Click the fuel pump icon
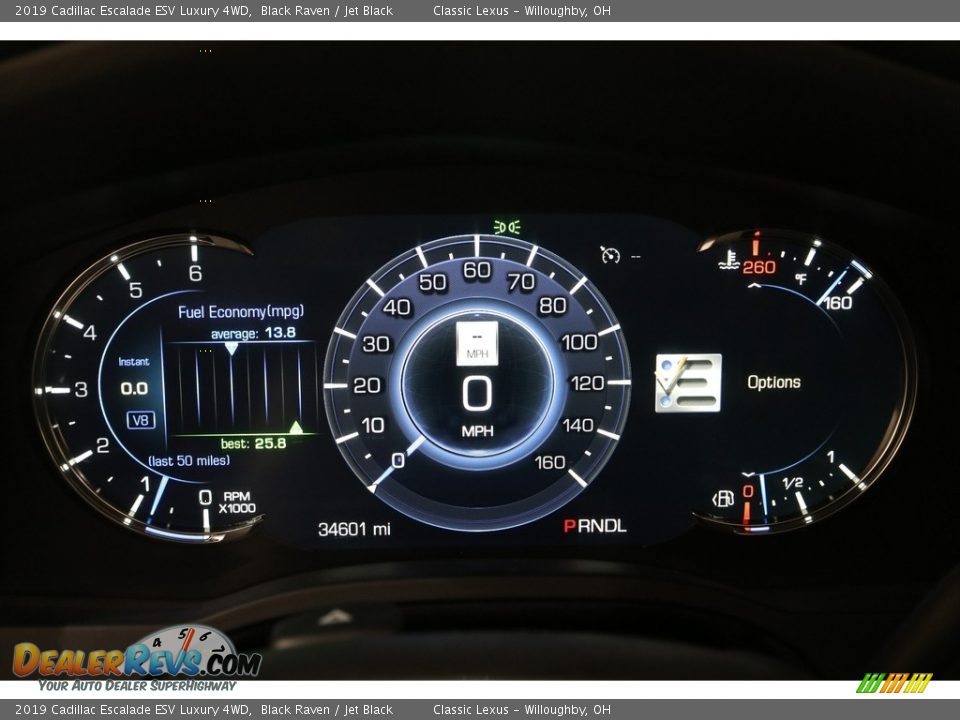 tap(722, 498)
